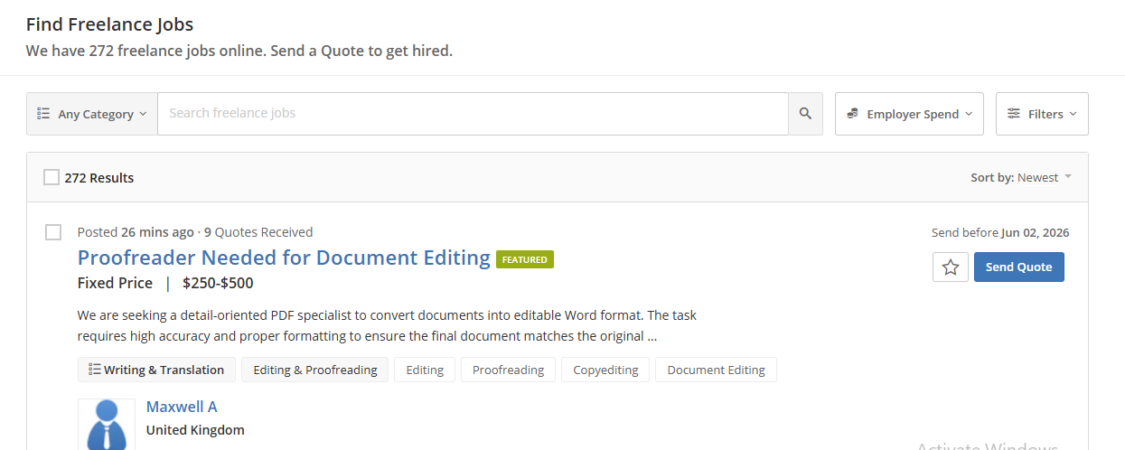This screenshot has width=1125, height=450.
Task: Click the Find Freelance Jobs heading
Action: [x=110, y=24]
